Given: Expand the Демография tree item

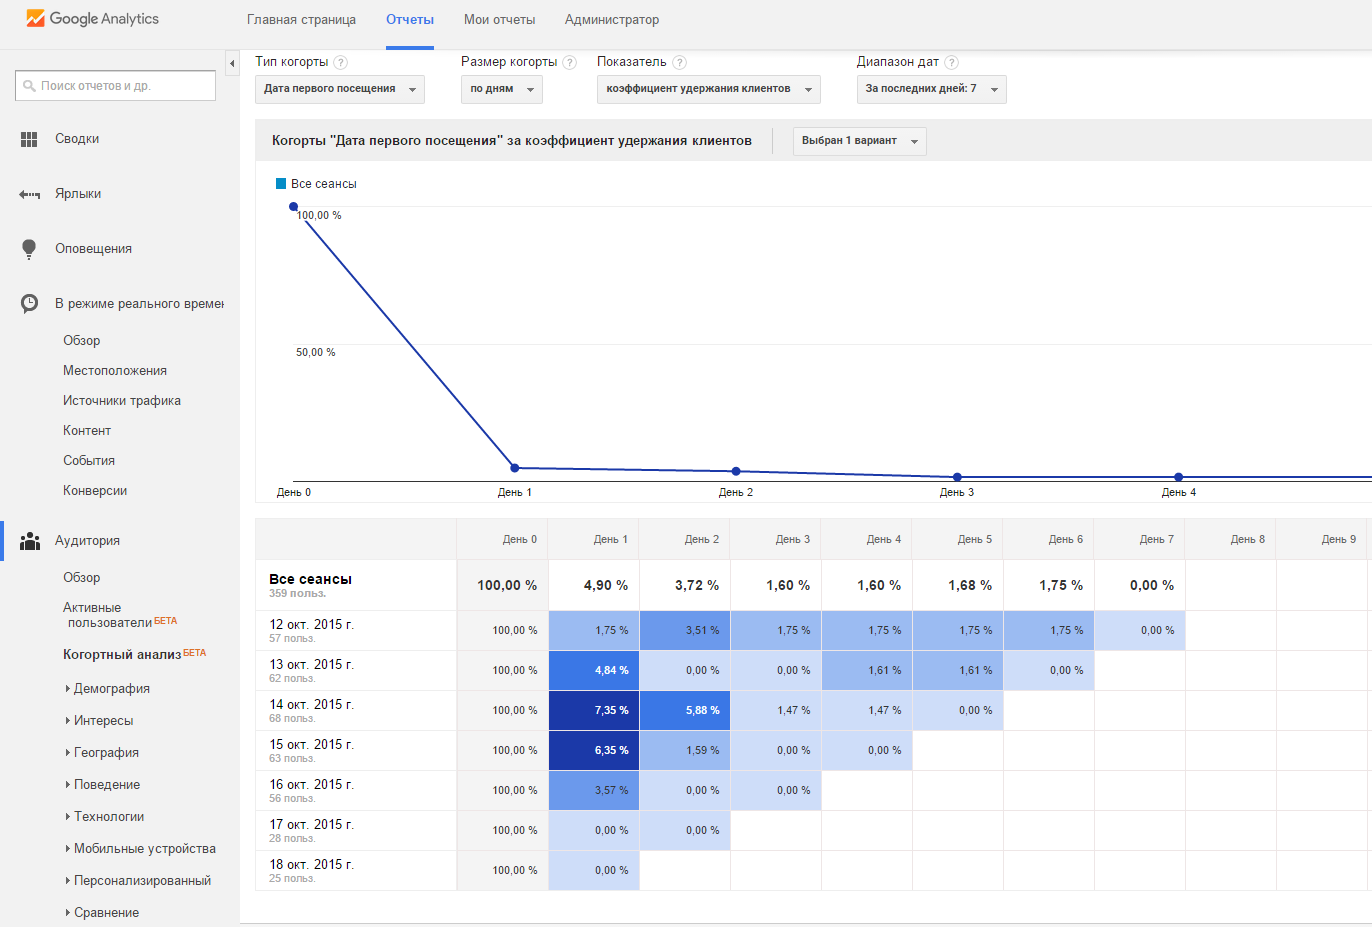Looking at the screenshot, I should pyautogui.click(x=108, y=689).
